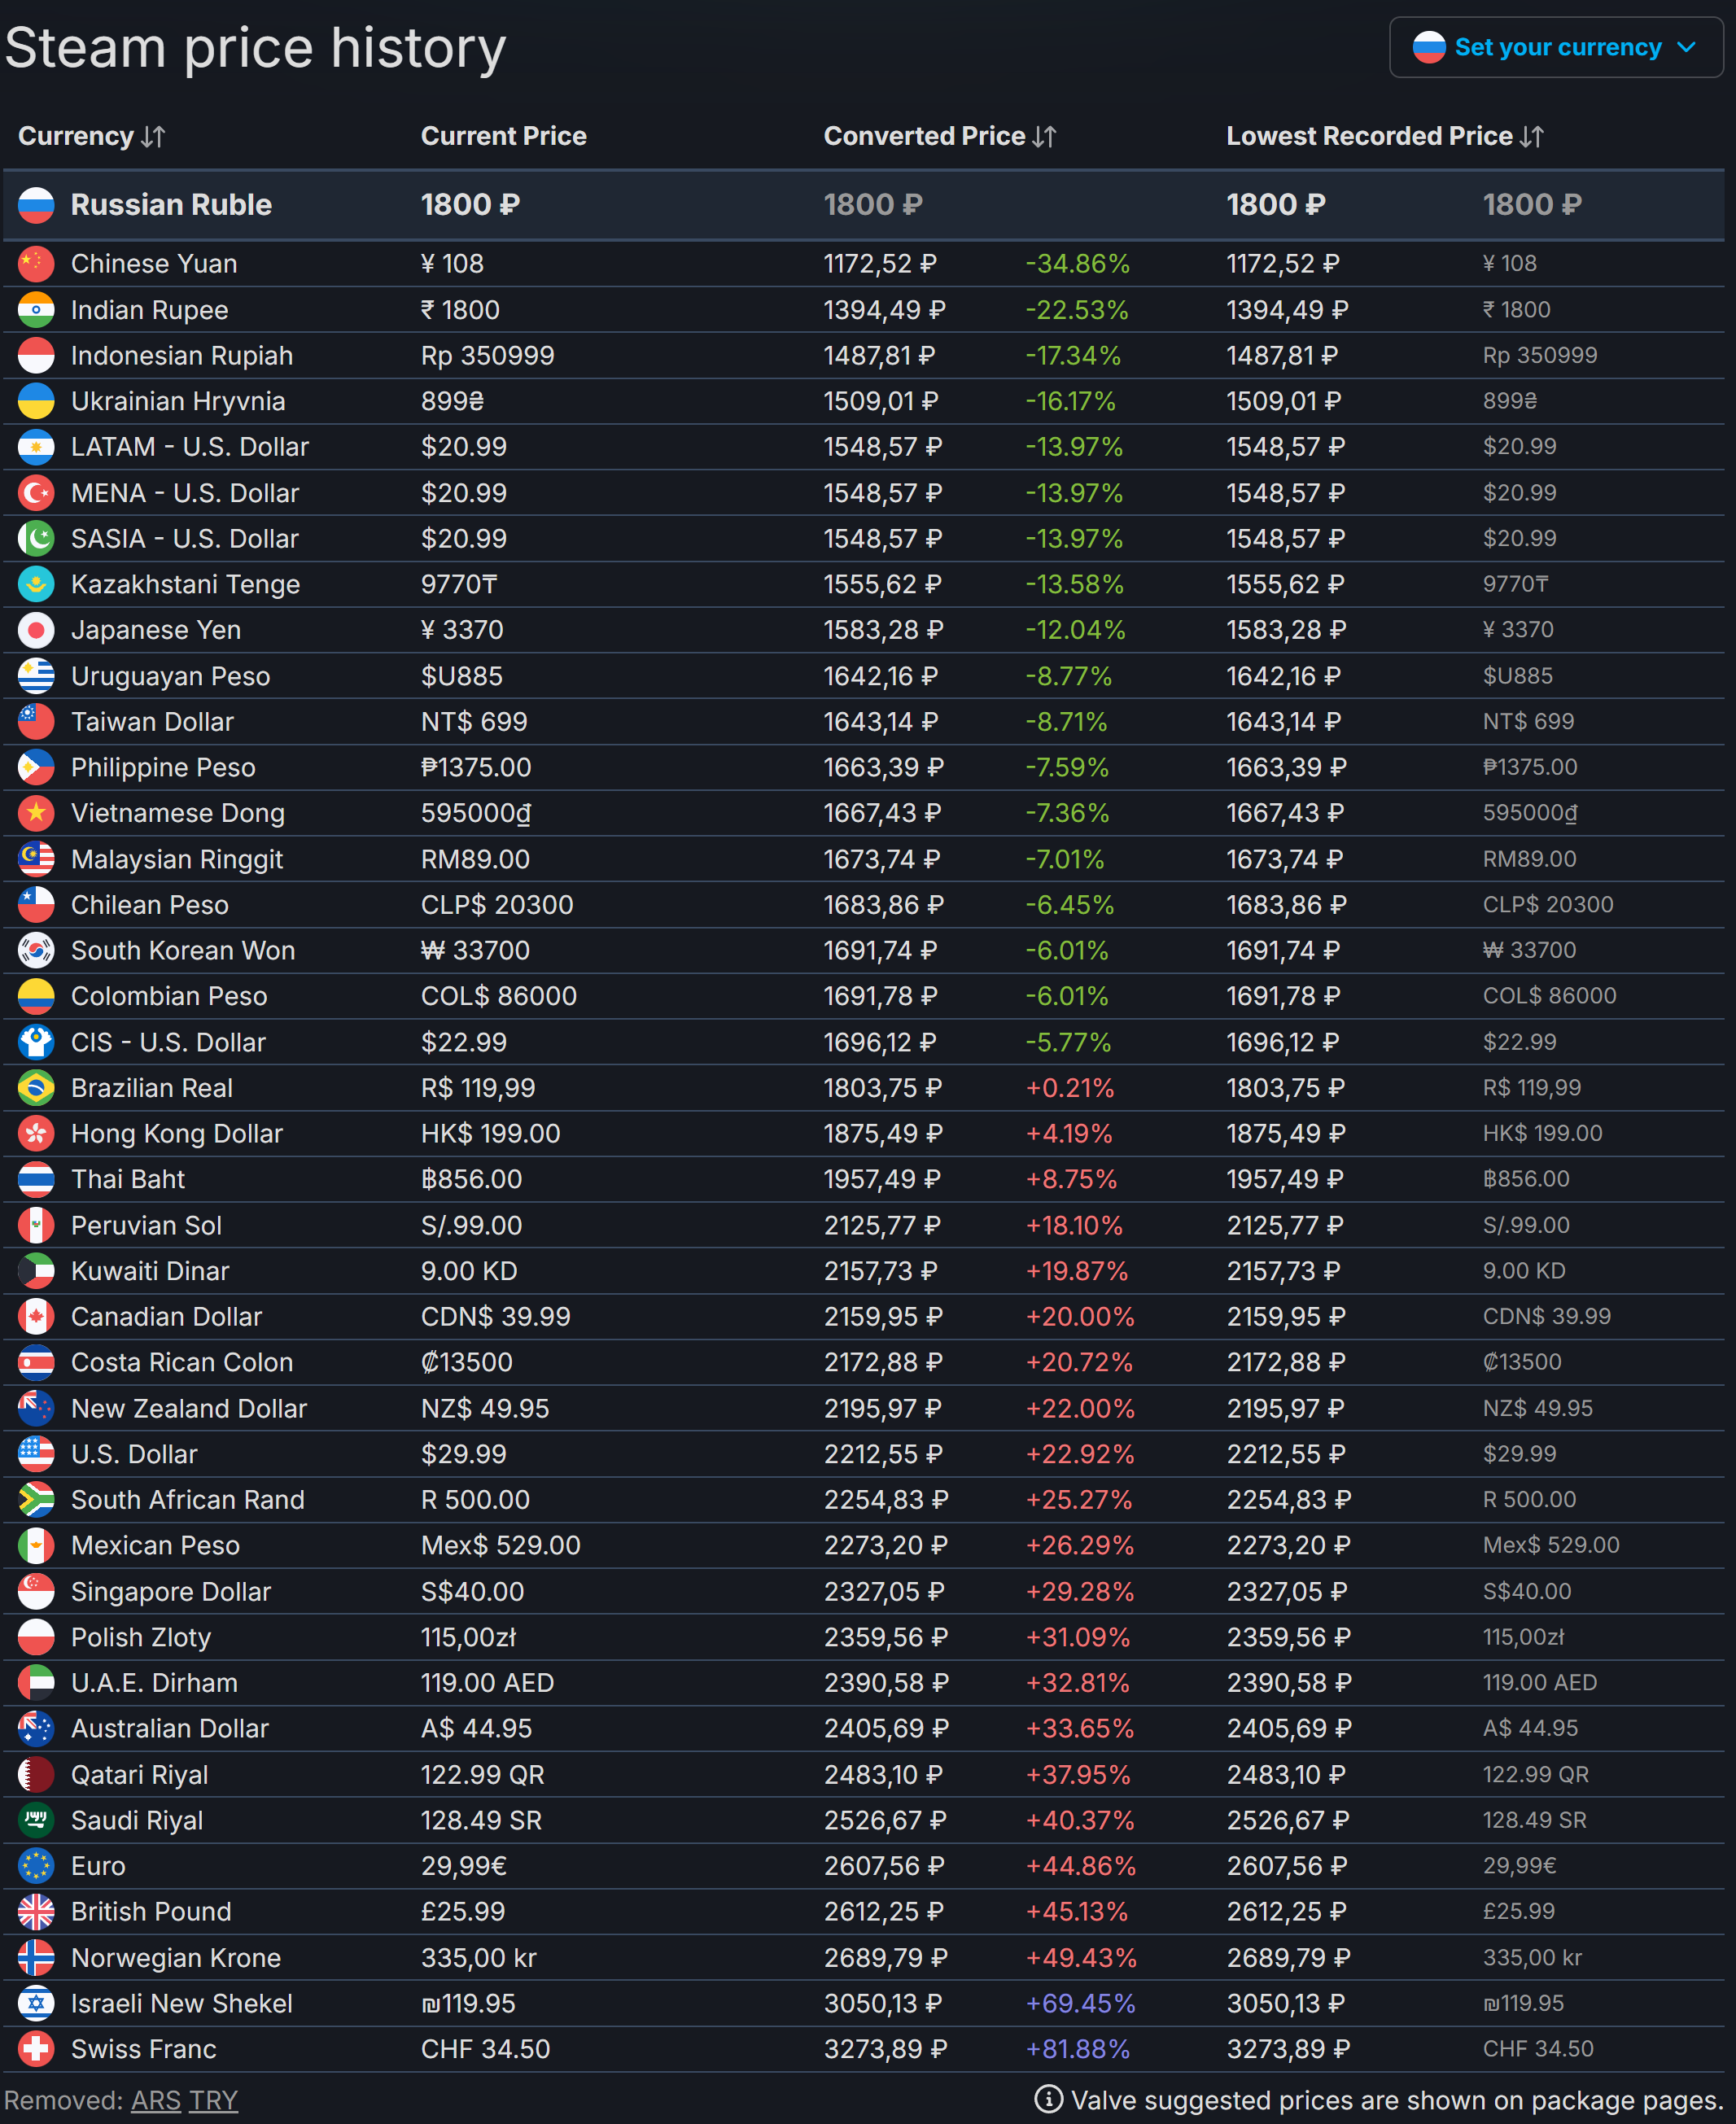Click the Valve suggested prices note text
This screenshot has height=2124, width=1736.
tap(1398, 2100)
